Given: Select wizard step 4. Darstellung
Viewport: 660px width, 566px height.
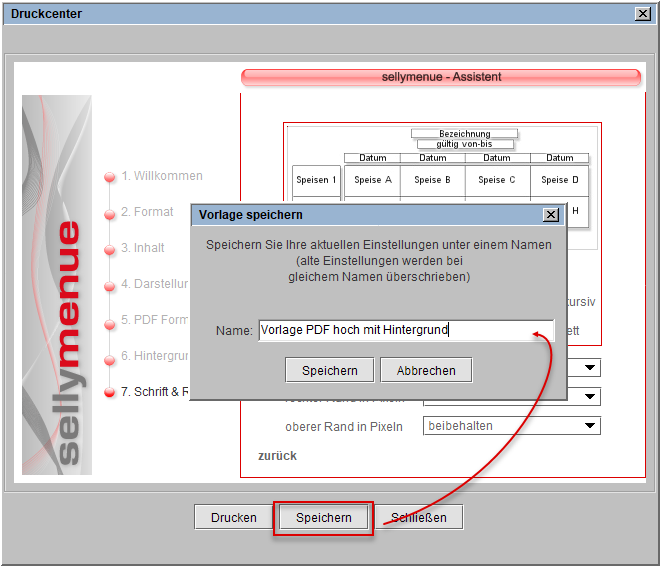Looking at the screenshot, I should point(155,284).
